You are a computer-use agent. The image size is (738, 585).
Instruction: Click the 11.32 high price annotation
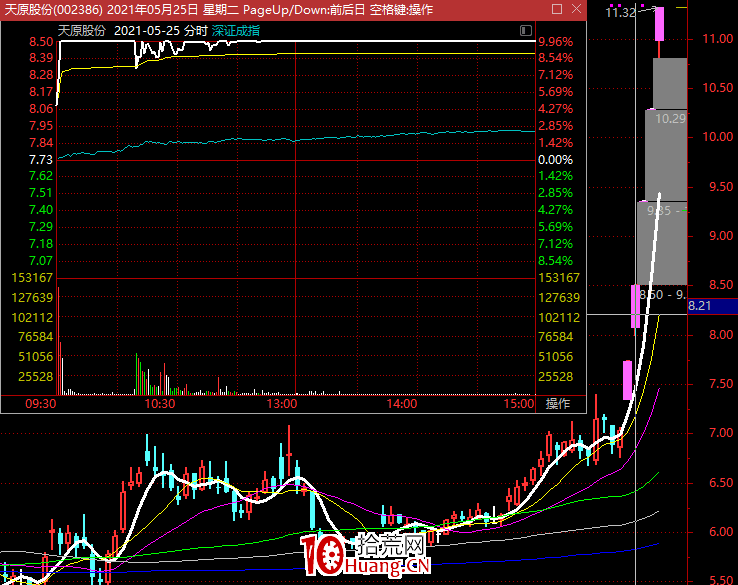[620, 13]
